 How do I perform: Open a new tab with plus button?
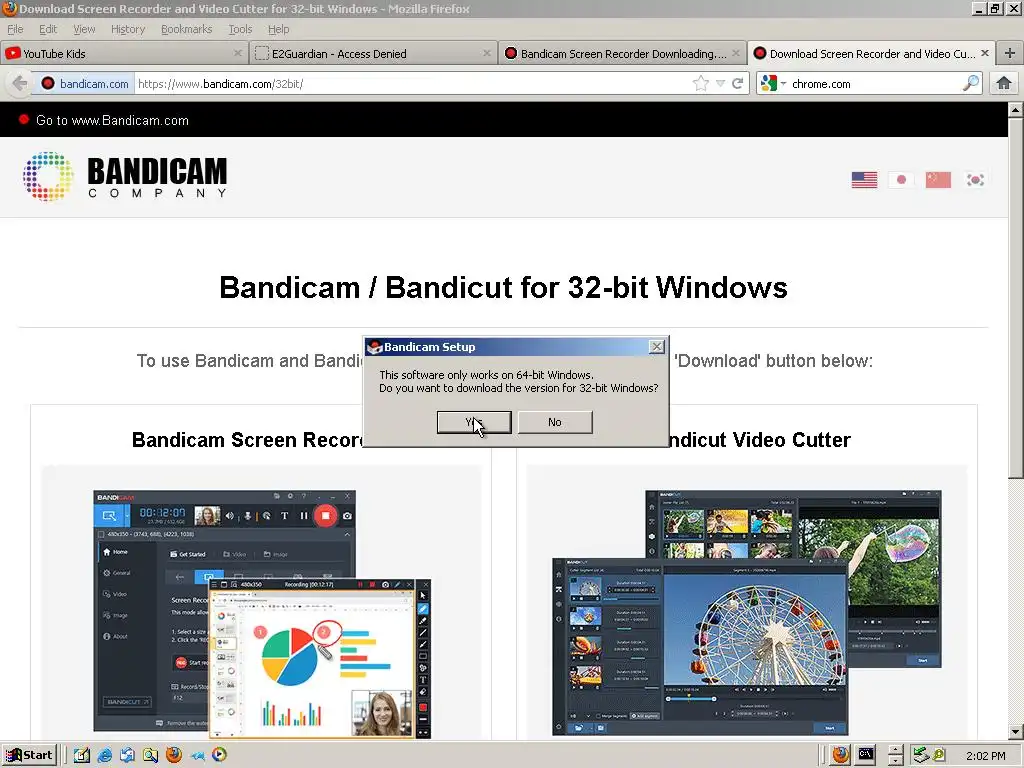(1010, 54)
